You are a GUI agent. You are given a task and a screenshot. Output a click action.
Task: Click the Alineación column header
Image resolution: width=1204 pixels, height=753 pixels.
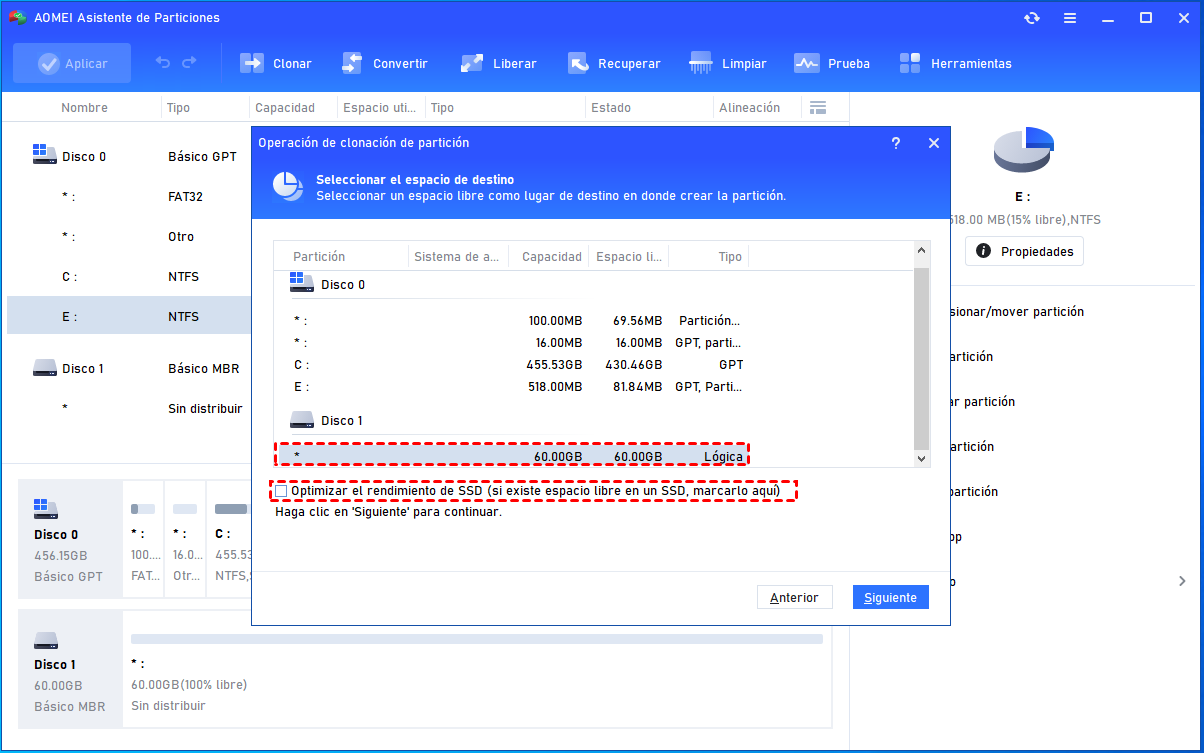tap(750, 107)
